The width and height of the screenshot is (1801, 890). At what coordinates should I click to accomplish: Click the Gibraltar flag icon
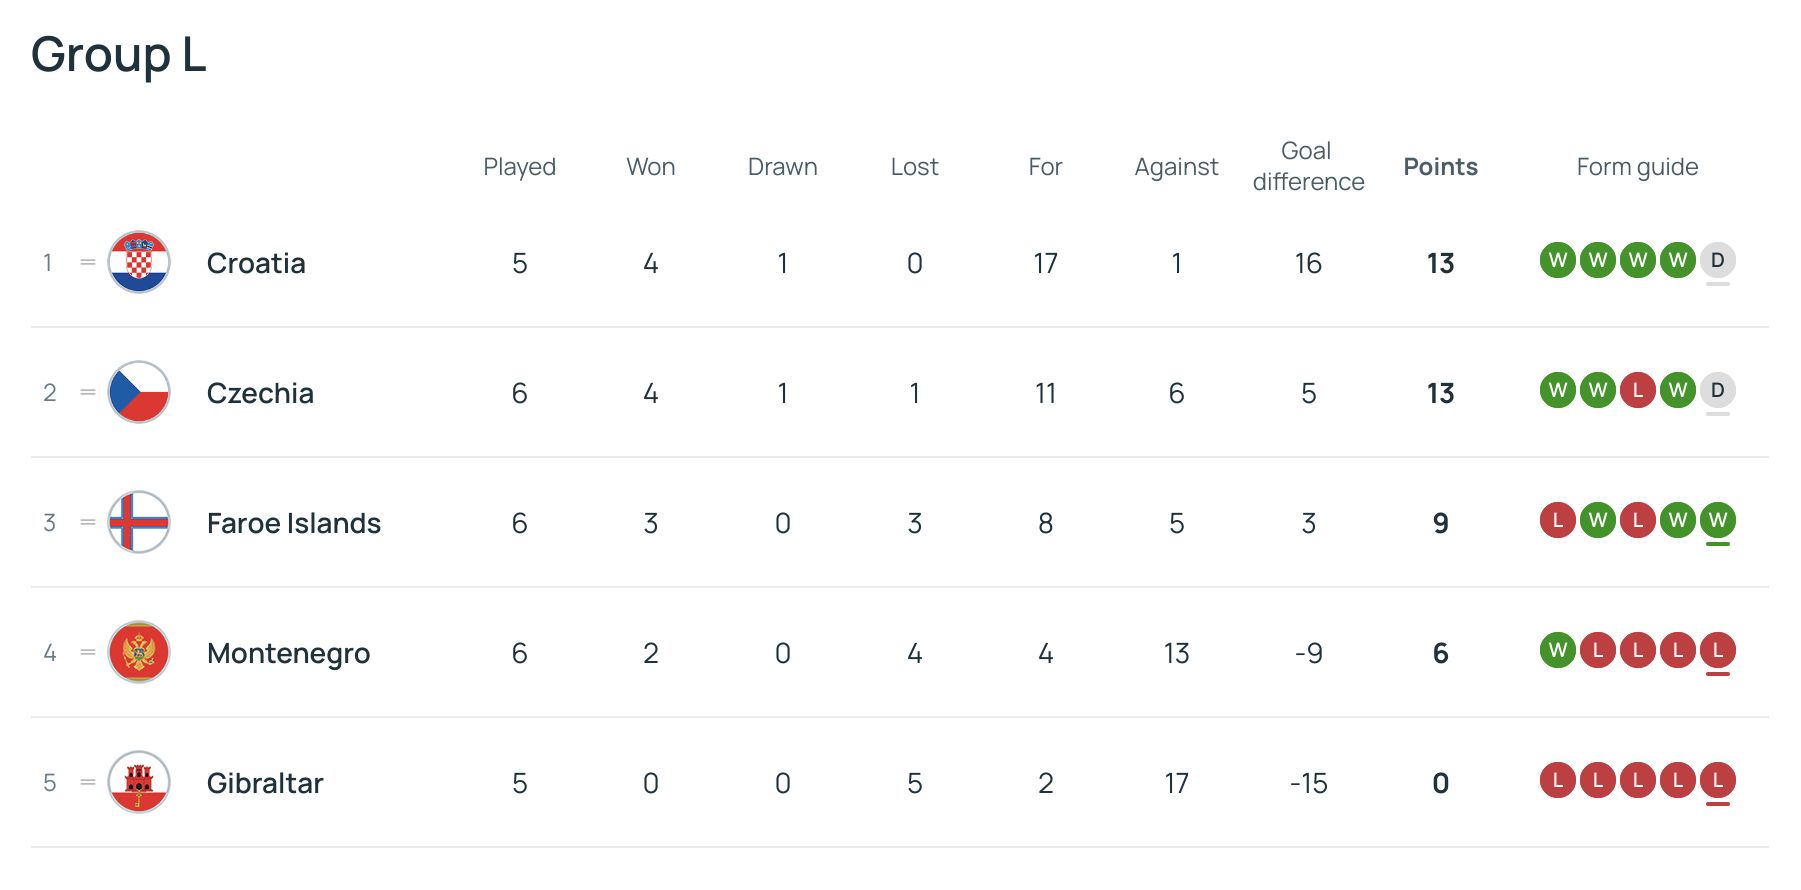point(139,782)
